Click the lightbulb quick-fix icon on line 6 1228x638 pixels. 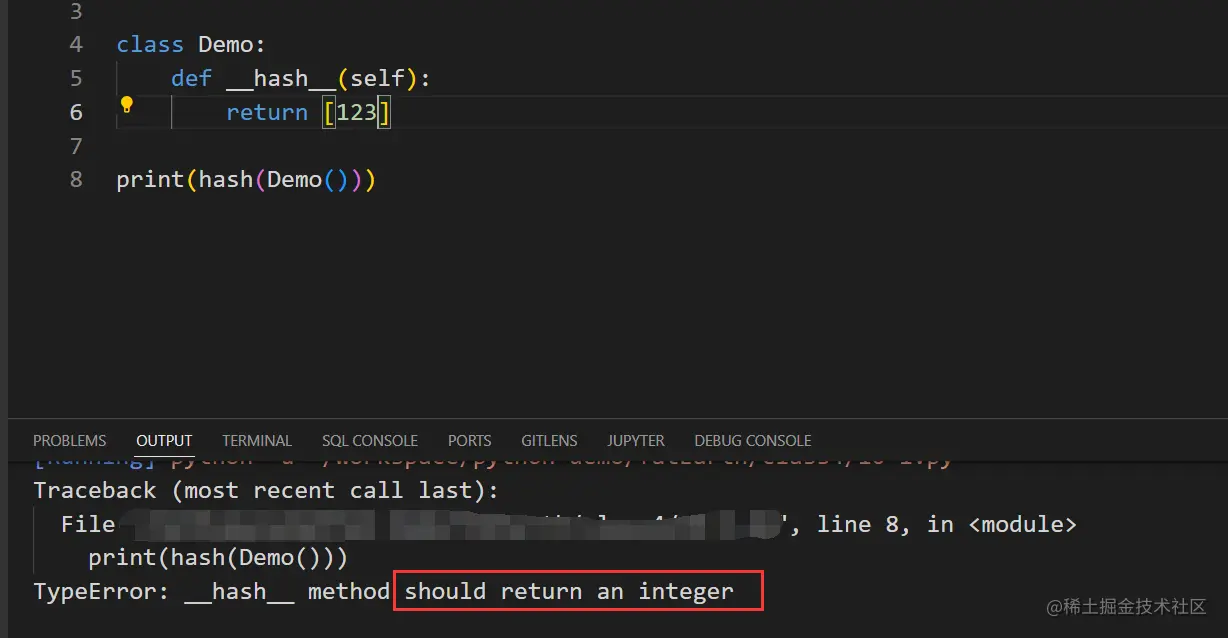point(127,104)
